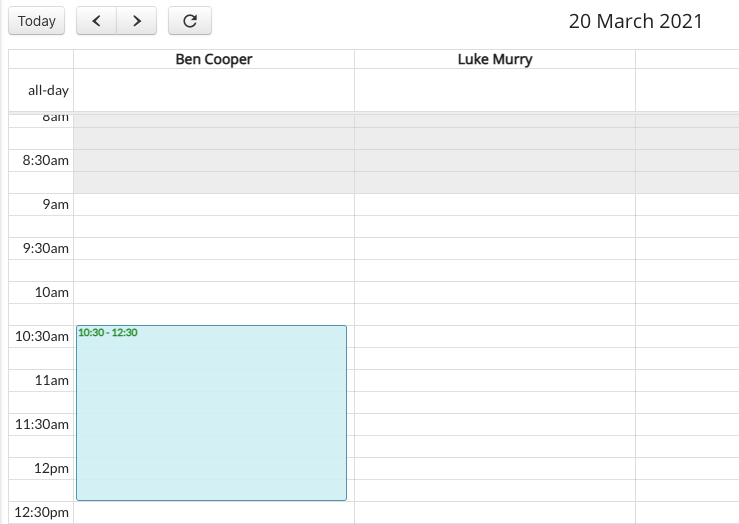The width and height of the screenshot is (739, 524).
Task: Click the 10:30am time label
Action: (x=41, y=336)
